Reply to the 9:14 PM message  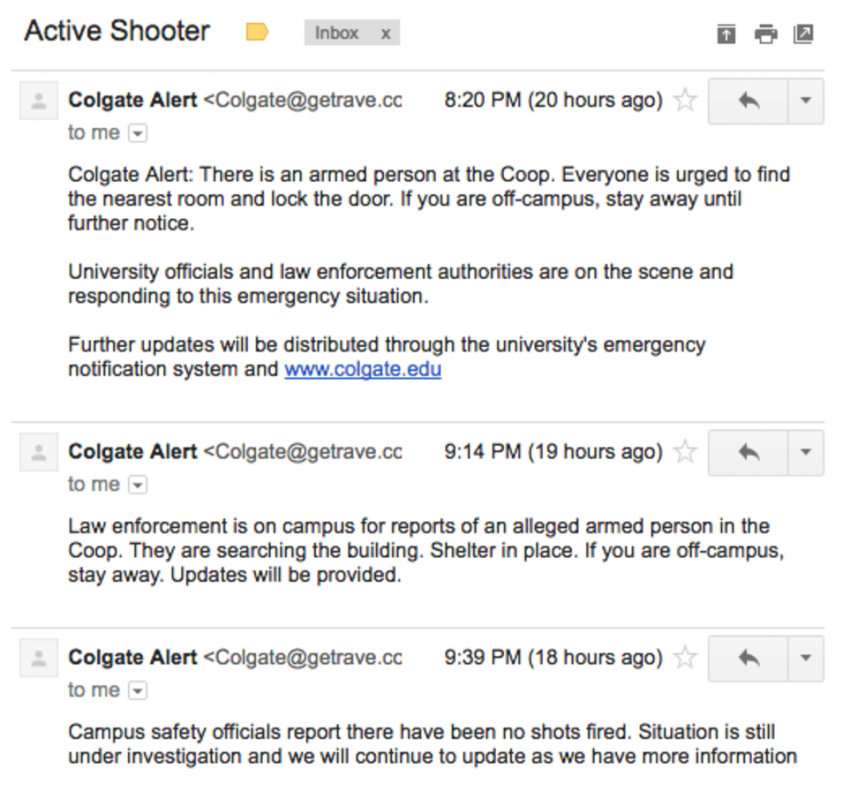pyautogui.click(x=749, y=452)
